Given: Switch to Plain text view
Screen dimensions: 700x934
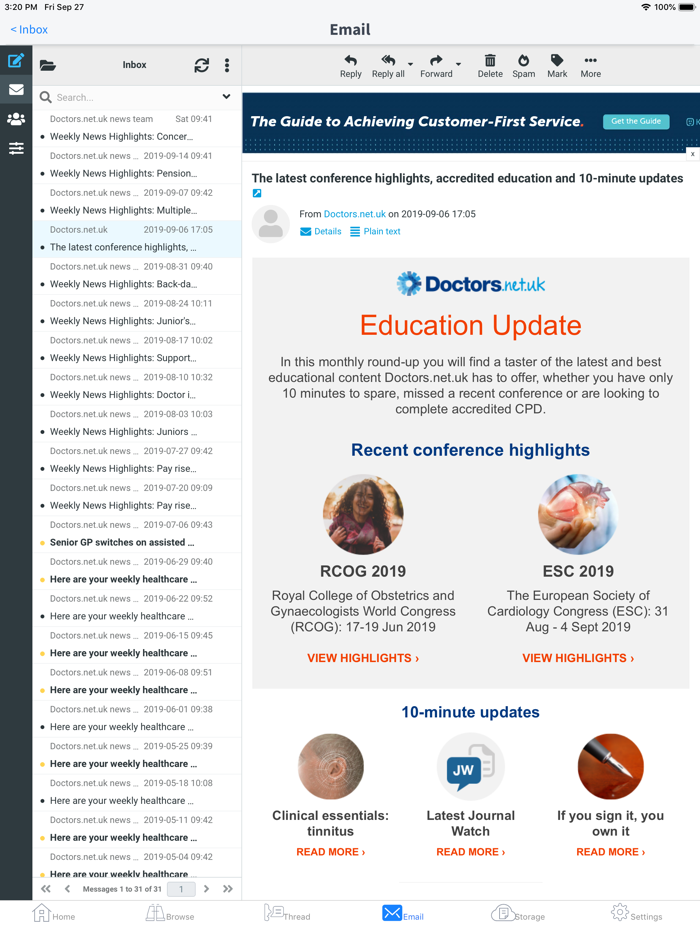Looking at the screenshot, I should (375, 231).
